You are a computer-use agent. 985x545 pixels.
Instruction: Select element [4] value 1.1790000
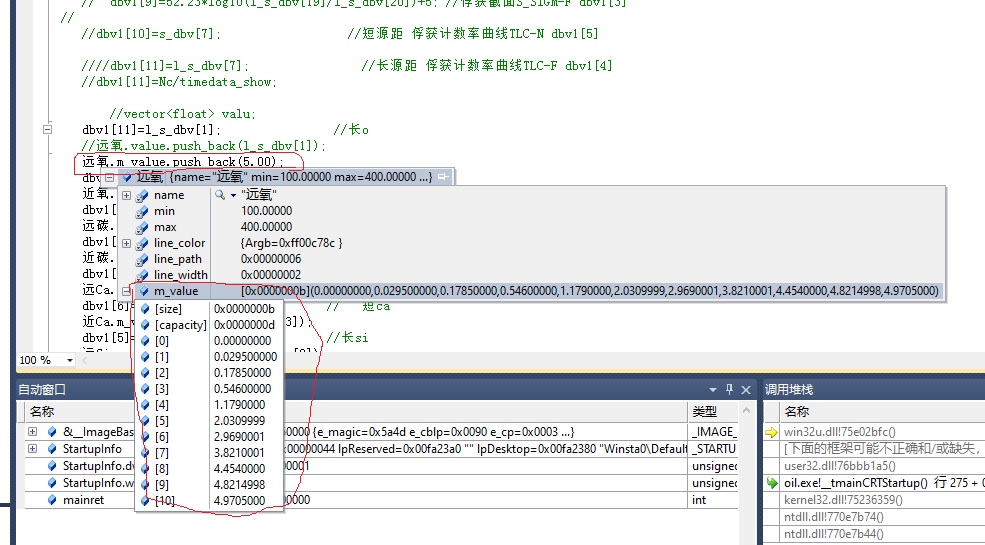[240, 405]
